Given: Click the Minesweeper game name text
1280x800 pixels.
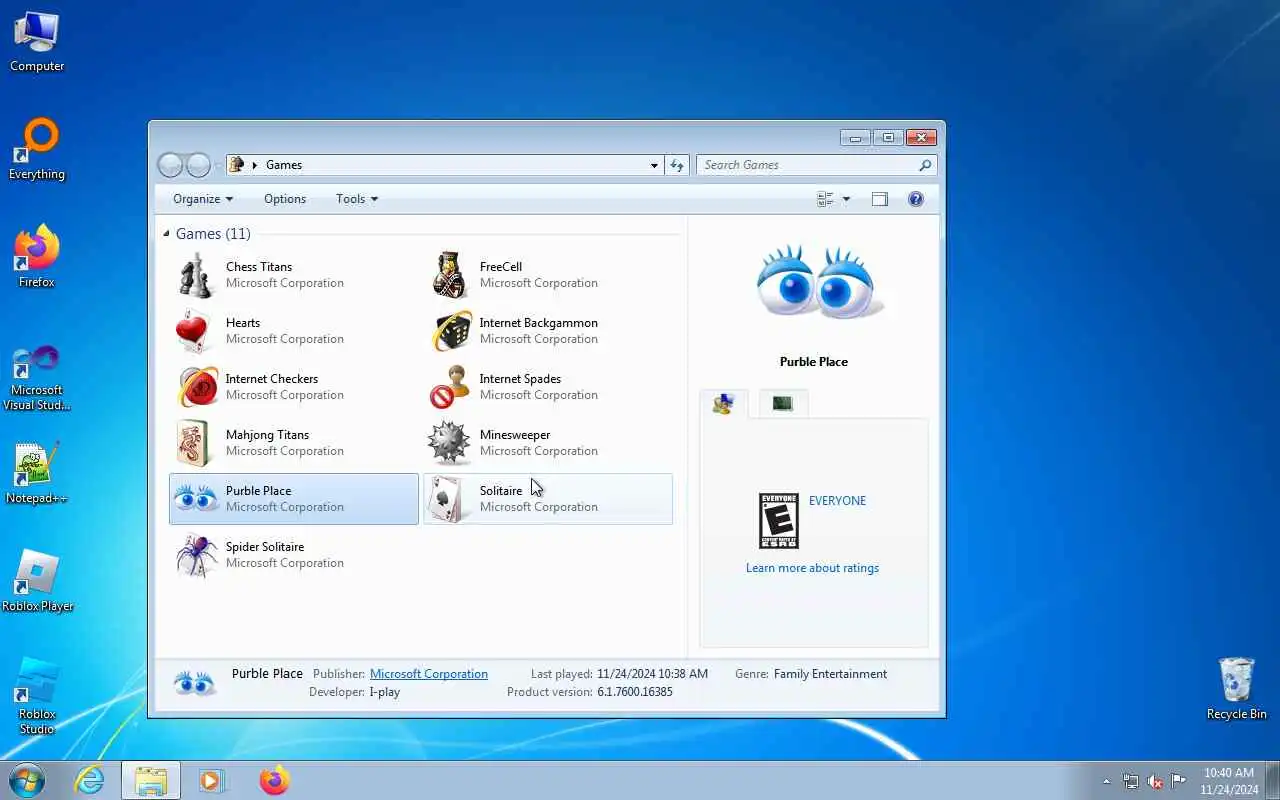Looking at the screenshot, I should (x=515, y=435).
